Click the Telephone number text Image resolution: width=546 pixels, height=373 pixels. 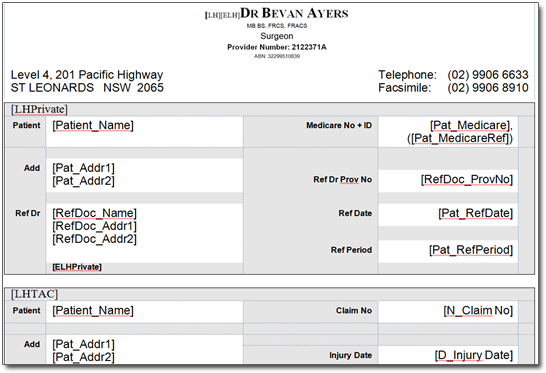[488, 75]
